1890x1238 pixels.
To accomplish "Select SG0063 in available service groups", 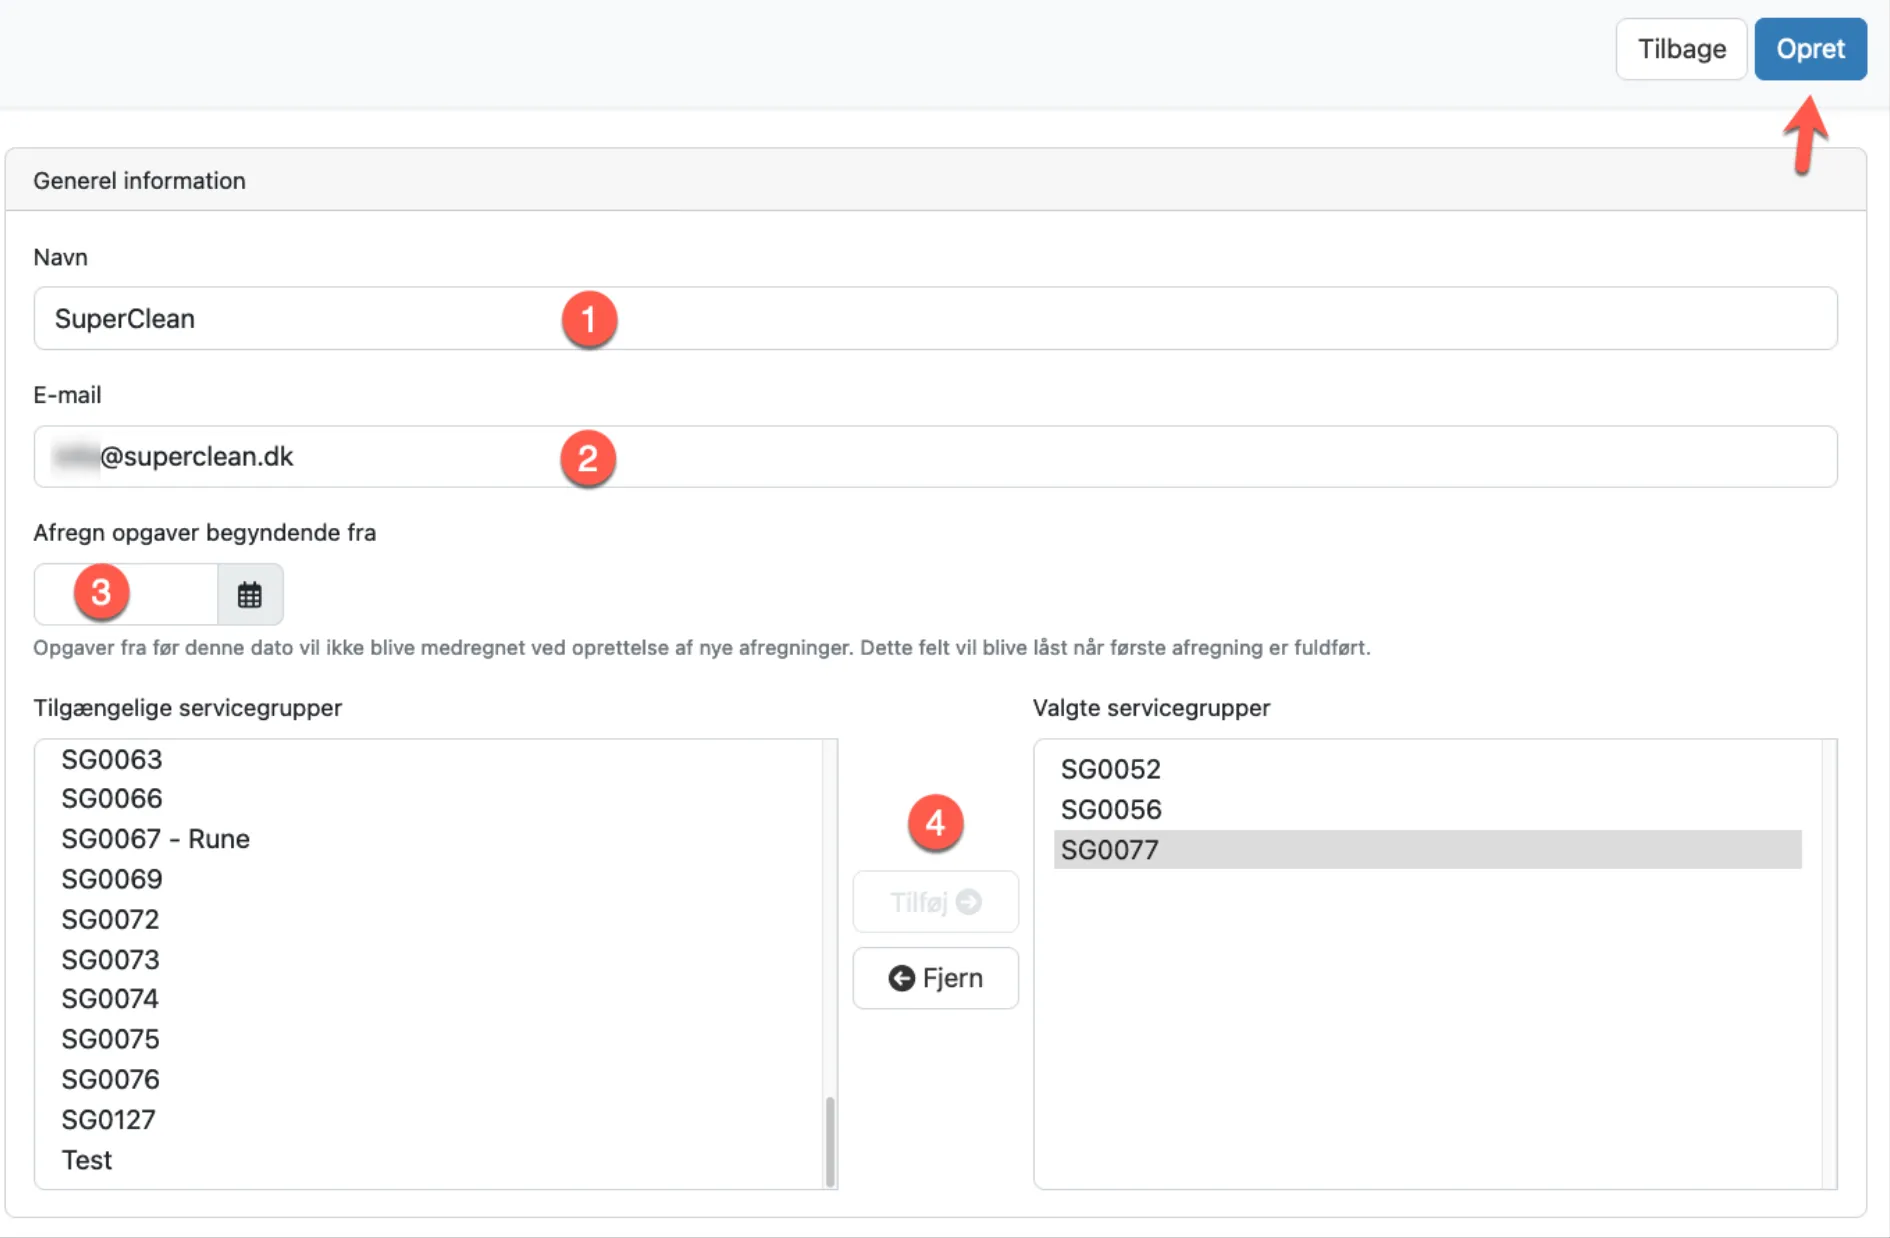I will 112,760.
